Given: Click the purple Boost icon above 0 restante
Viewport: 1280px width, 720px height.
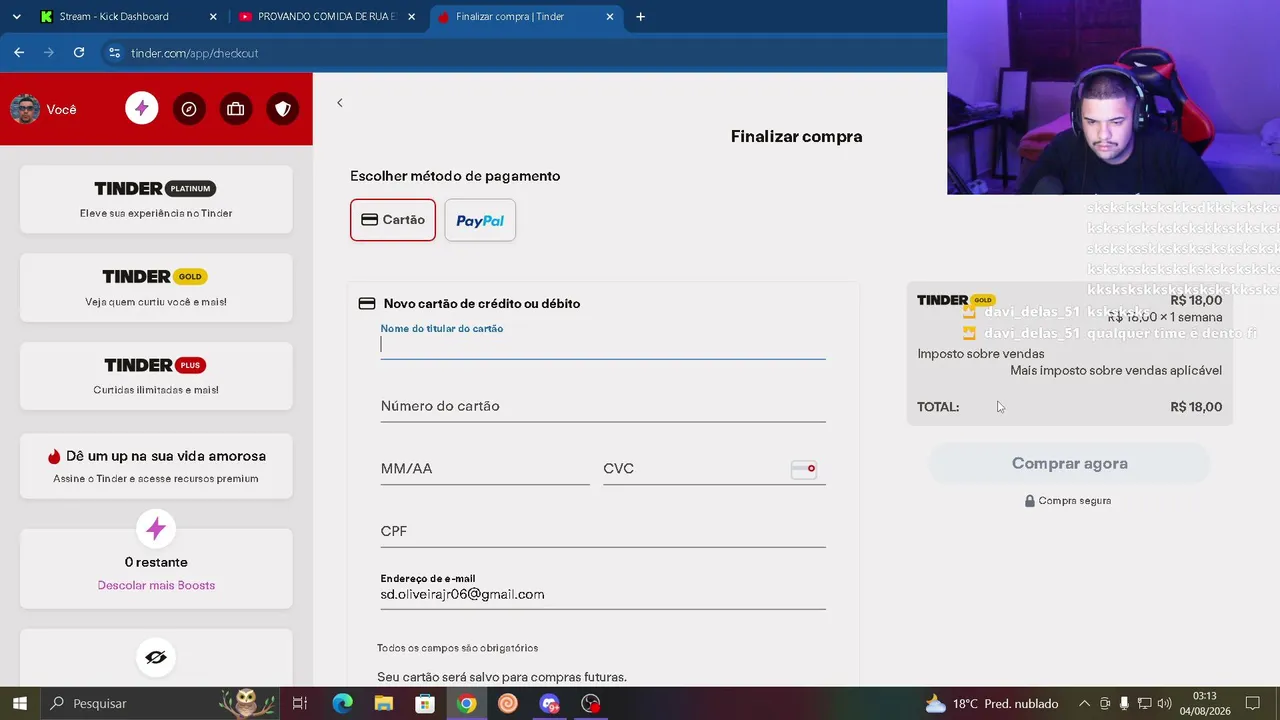Looking at the screenshot, I should point(156,529).
